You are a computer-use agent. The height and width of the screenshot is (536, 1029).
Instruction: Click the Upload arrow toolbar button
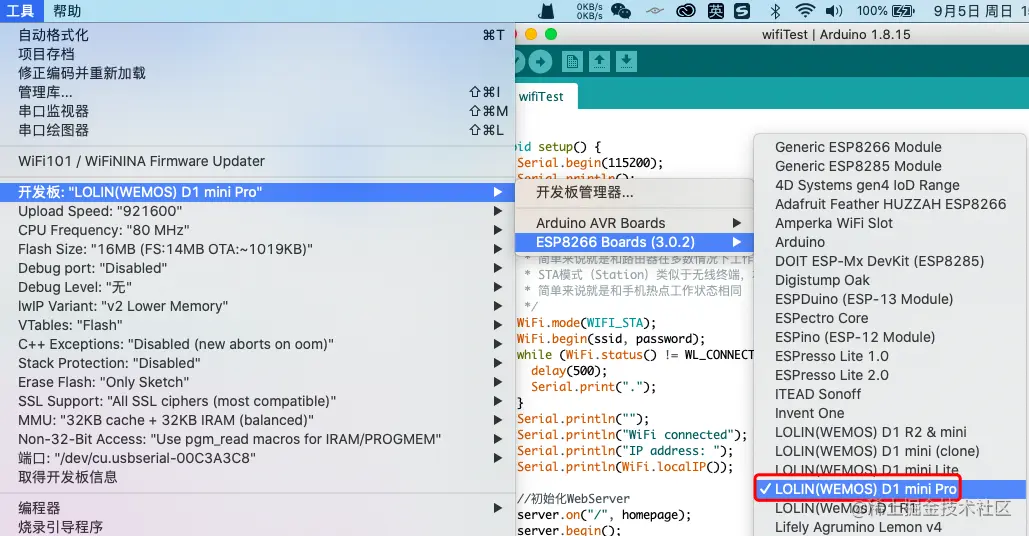[x=539, y=62]
